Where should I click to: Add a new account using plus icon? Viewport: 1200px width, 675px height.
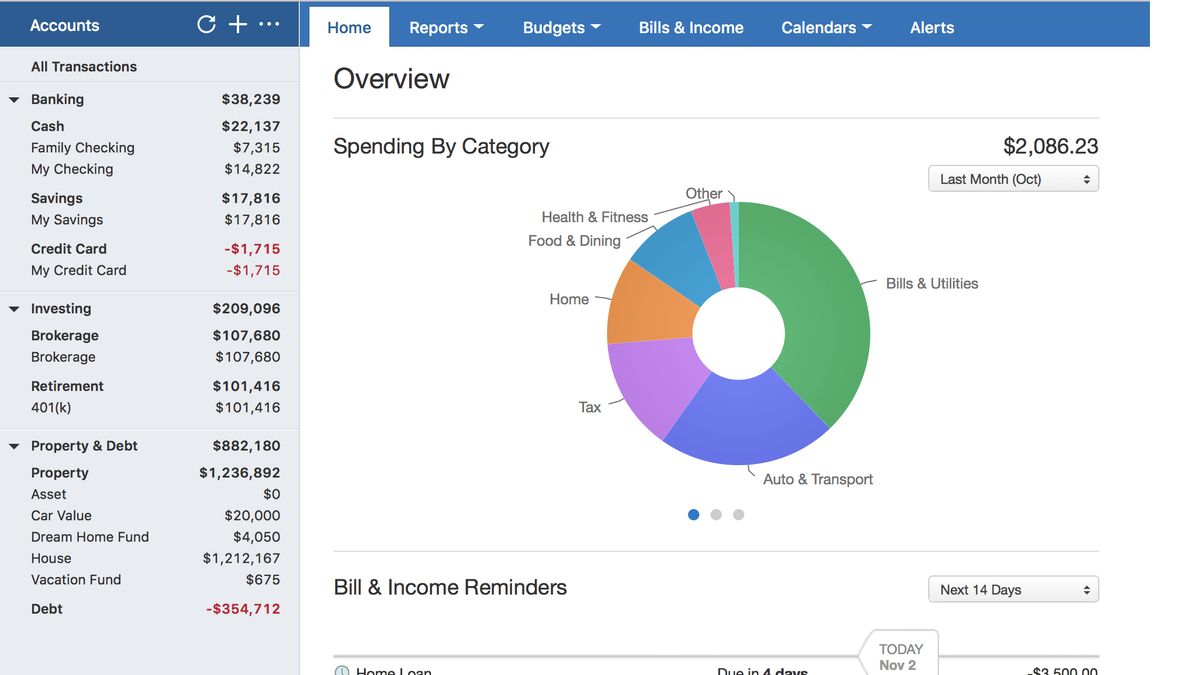click(237, 24)
